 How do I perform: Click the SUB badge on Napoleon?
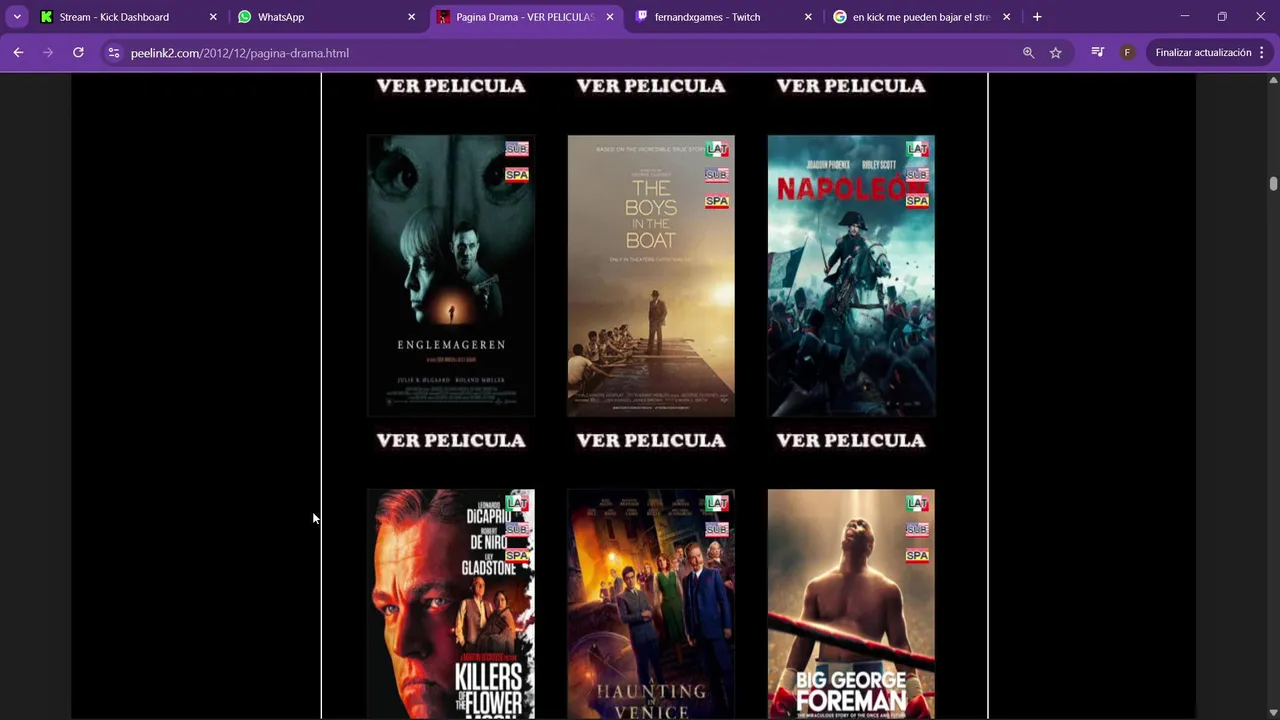[917, 175]
